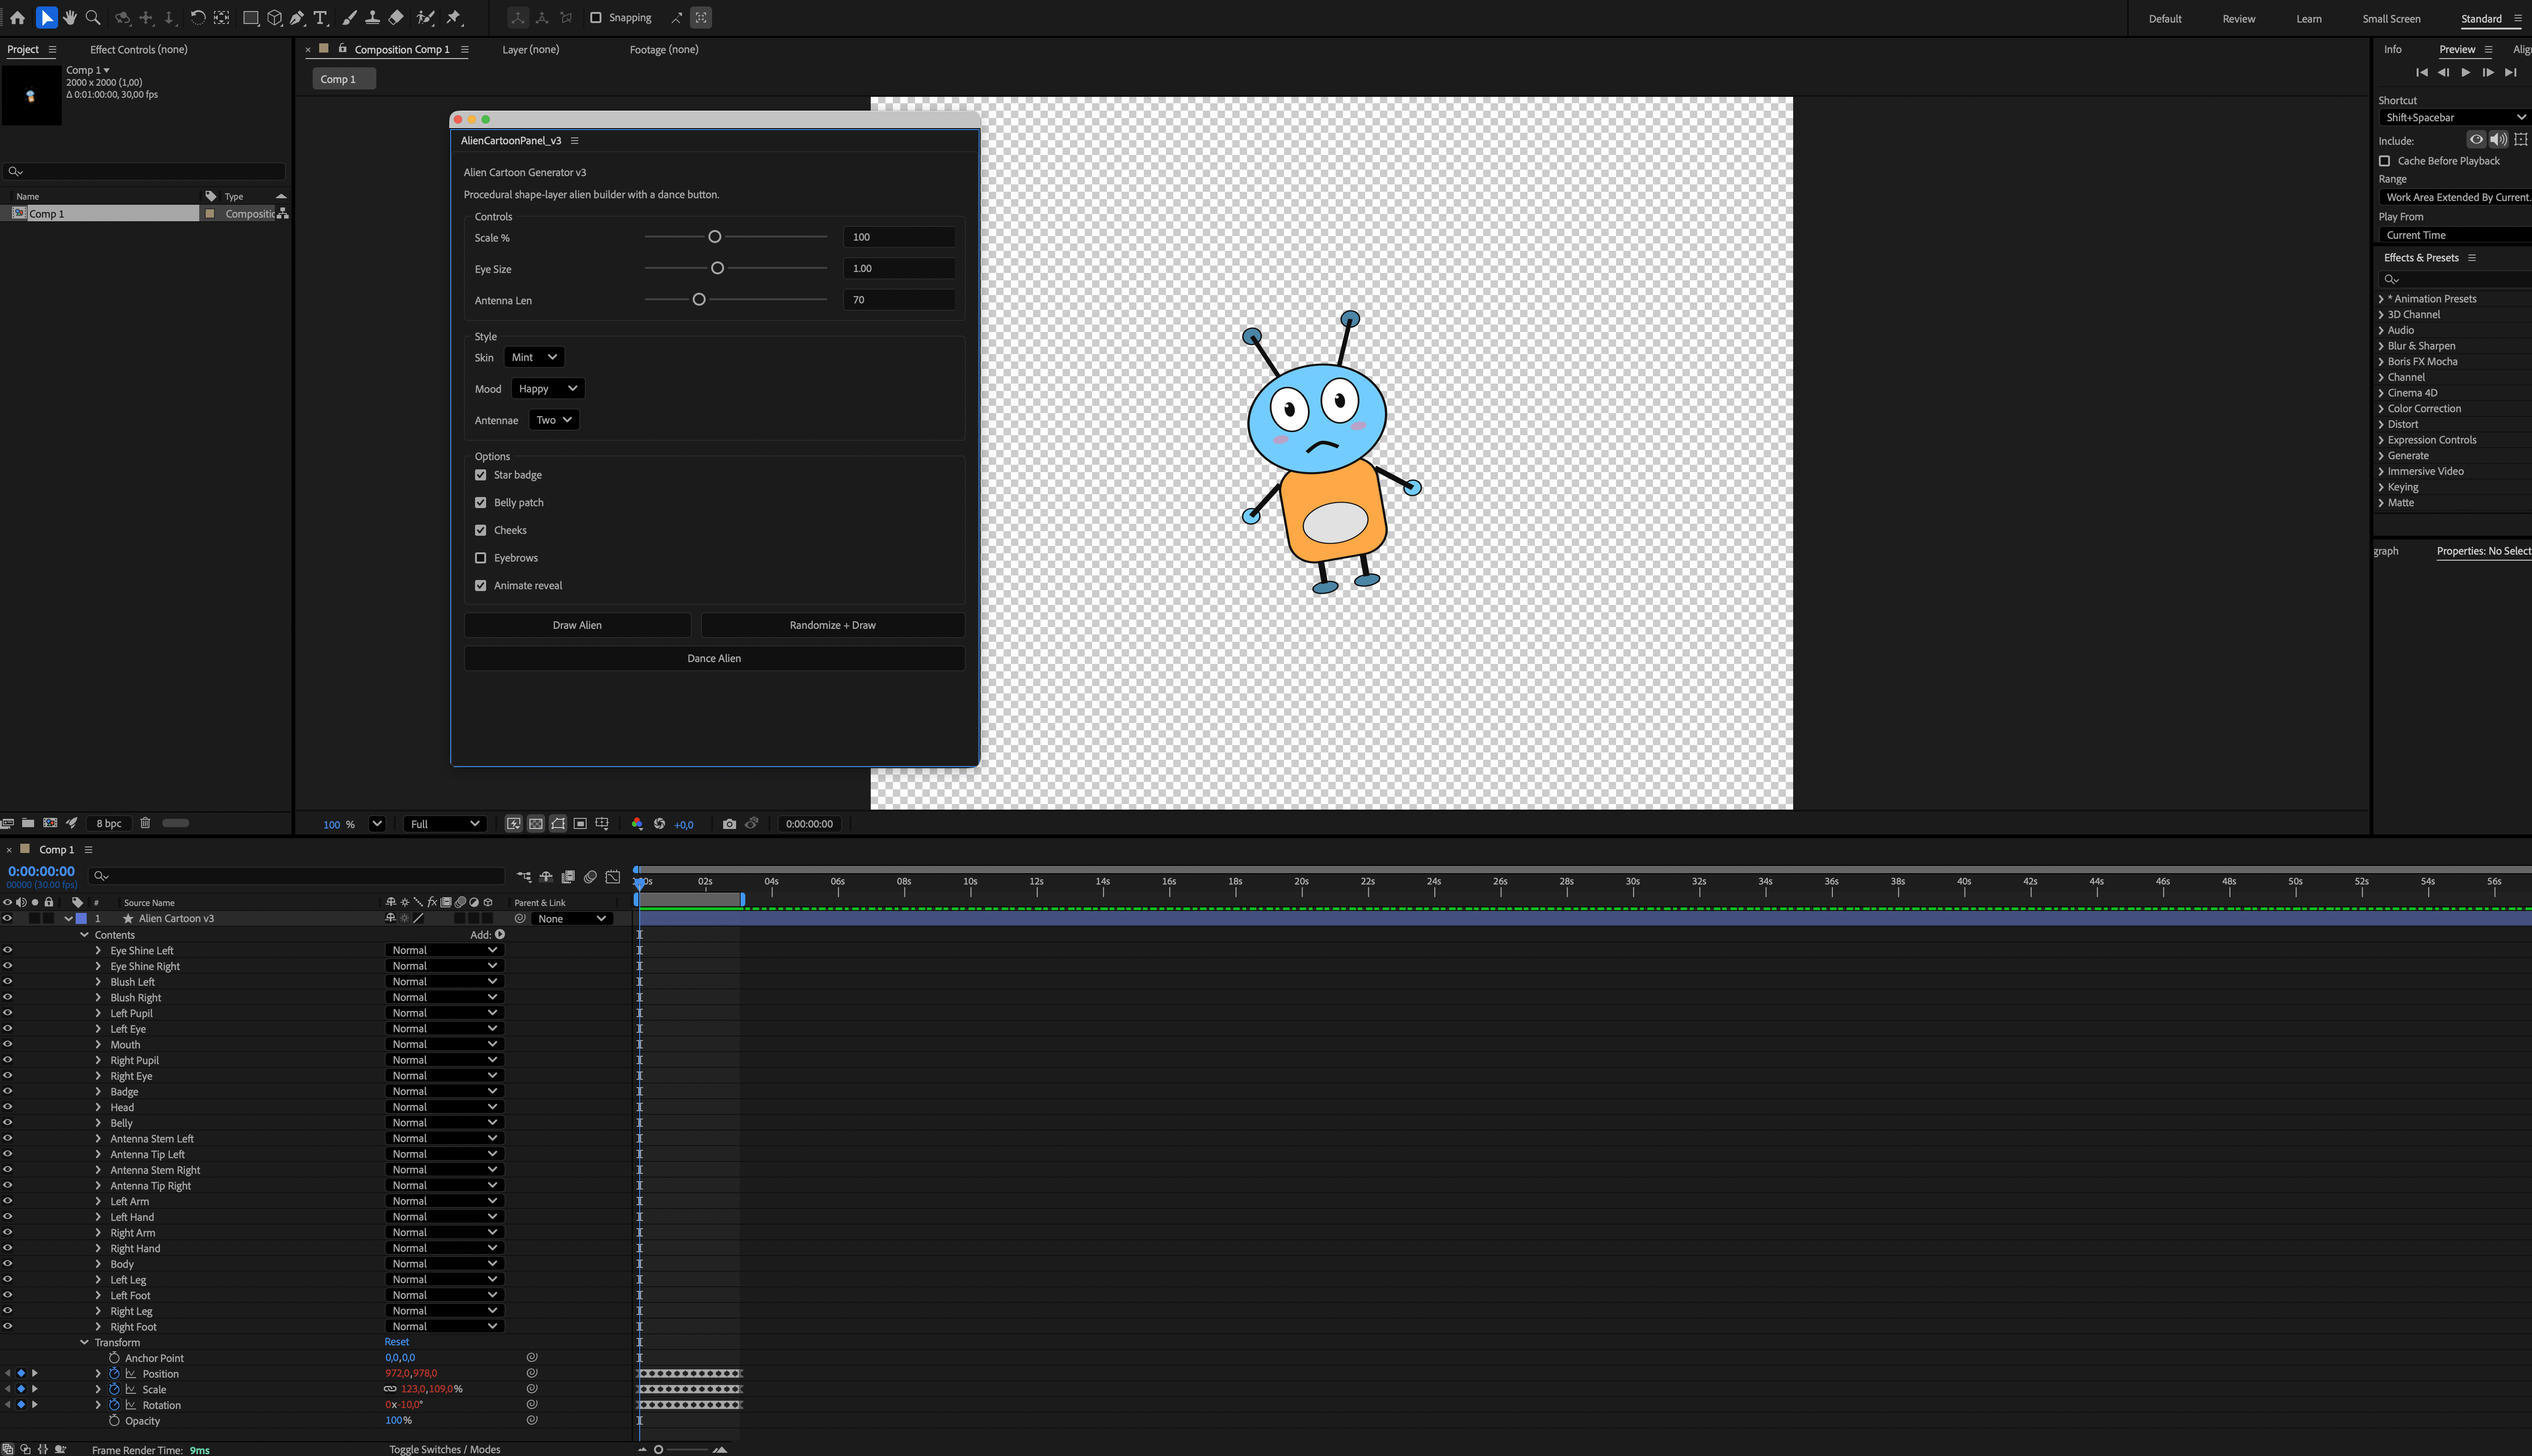Expand the Left Eye shape group
The width and height of the screenshot is (2532, 1456).
pyautogui.click(x=98, y=1029)
